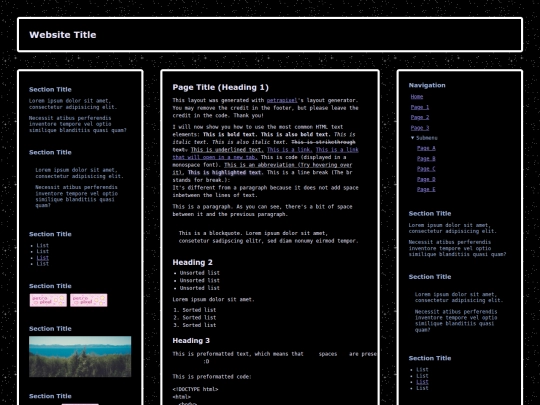Click the "2. Sorted list" item
540x405 pixels.
point(195,318)
